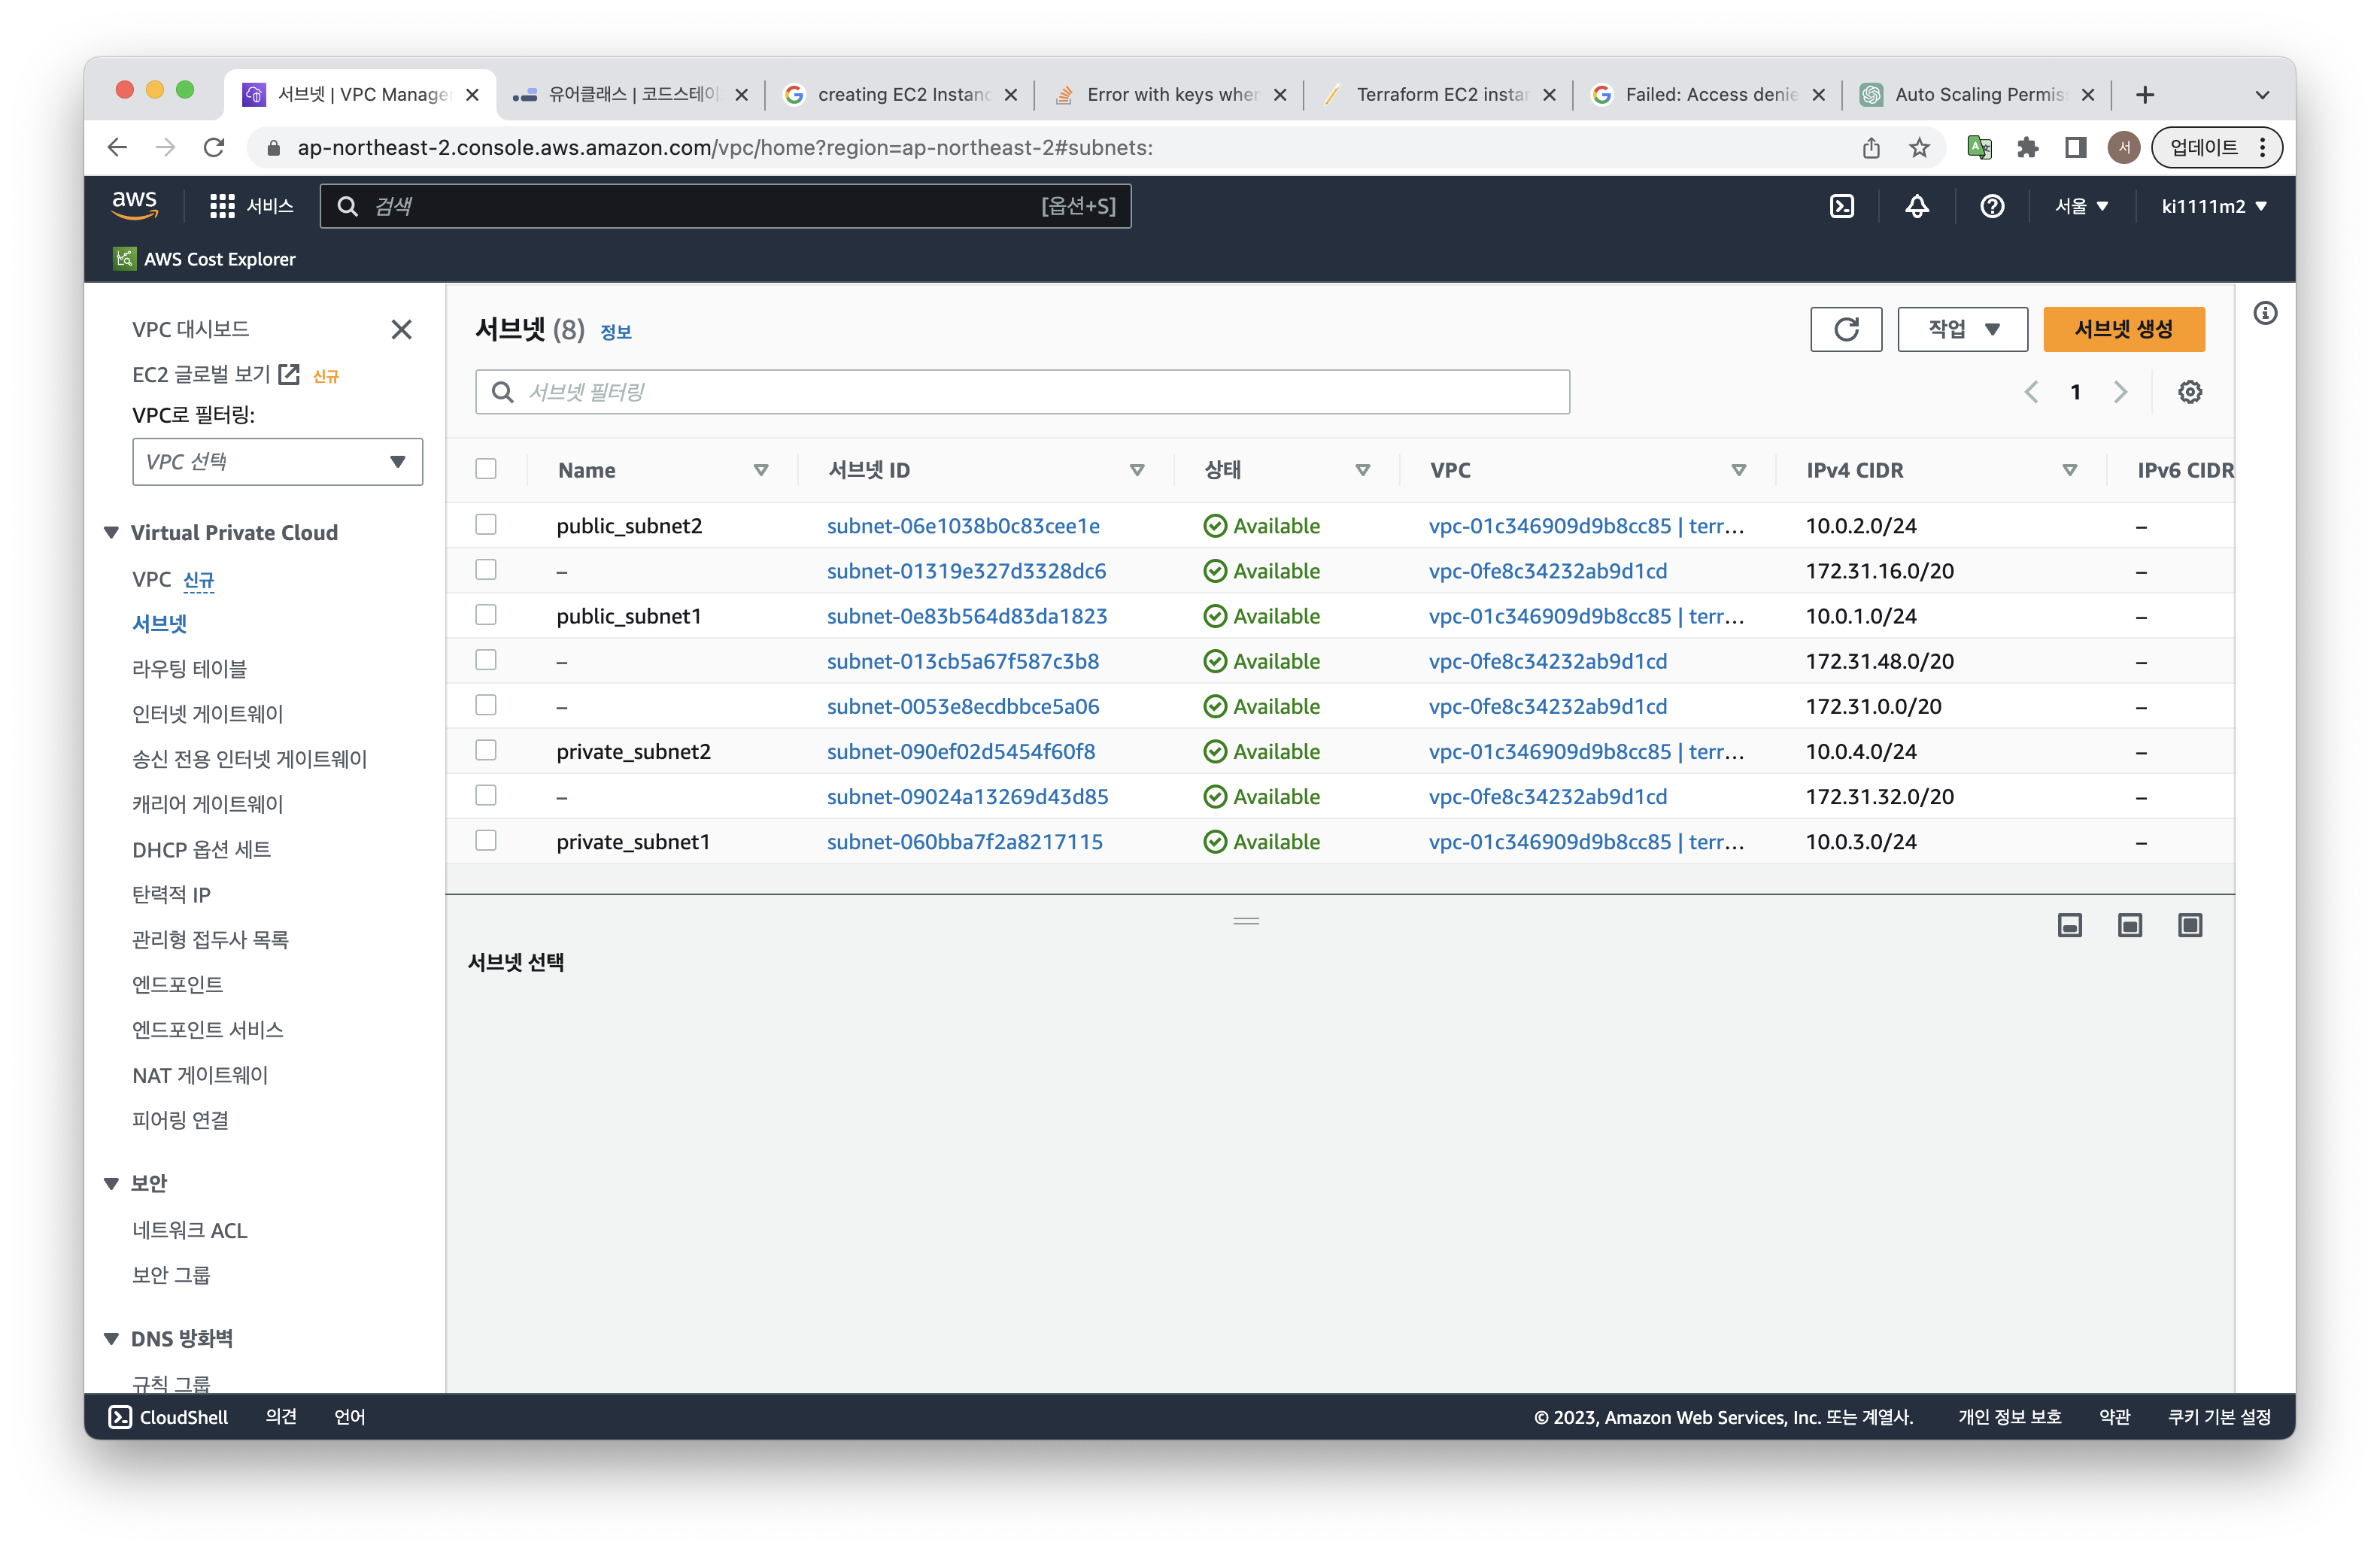Open the Google Translate extension
The image size is (2380, 1551).
pos(1979,148)
